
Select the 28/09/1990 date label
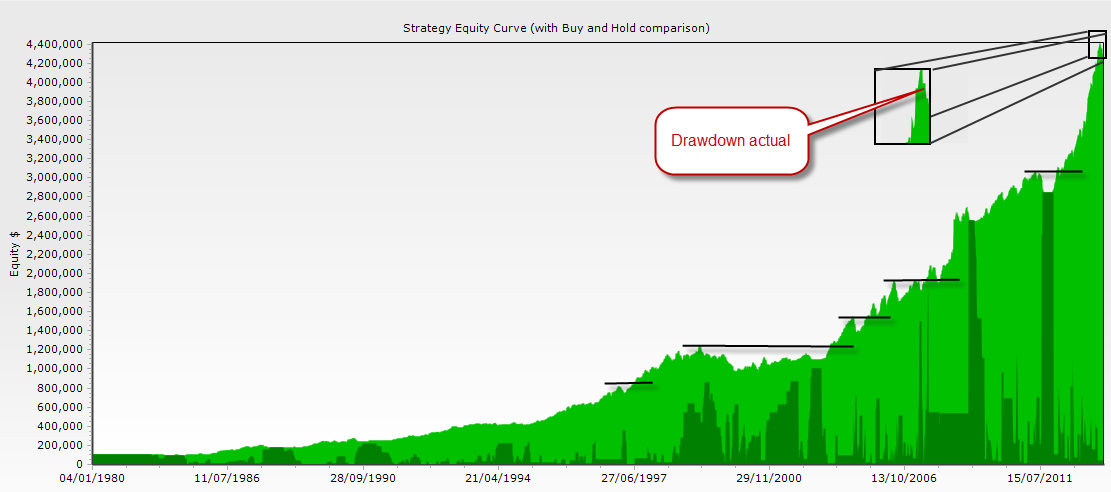[362, 479]
